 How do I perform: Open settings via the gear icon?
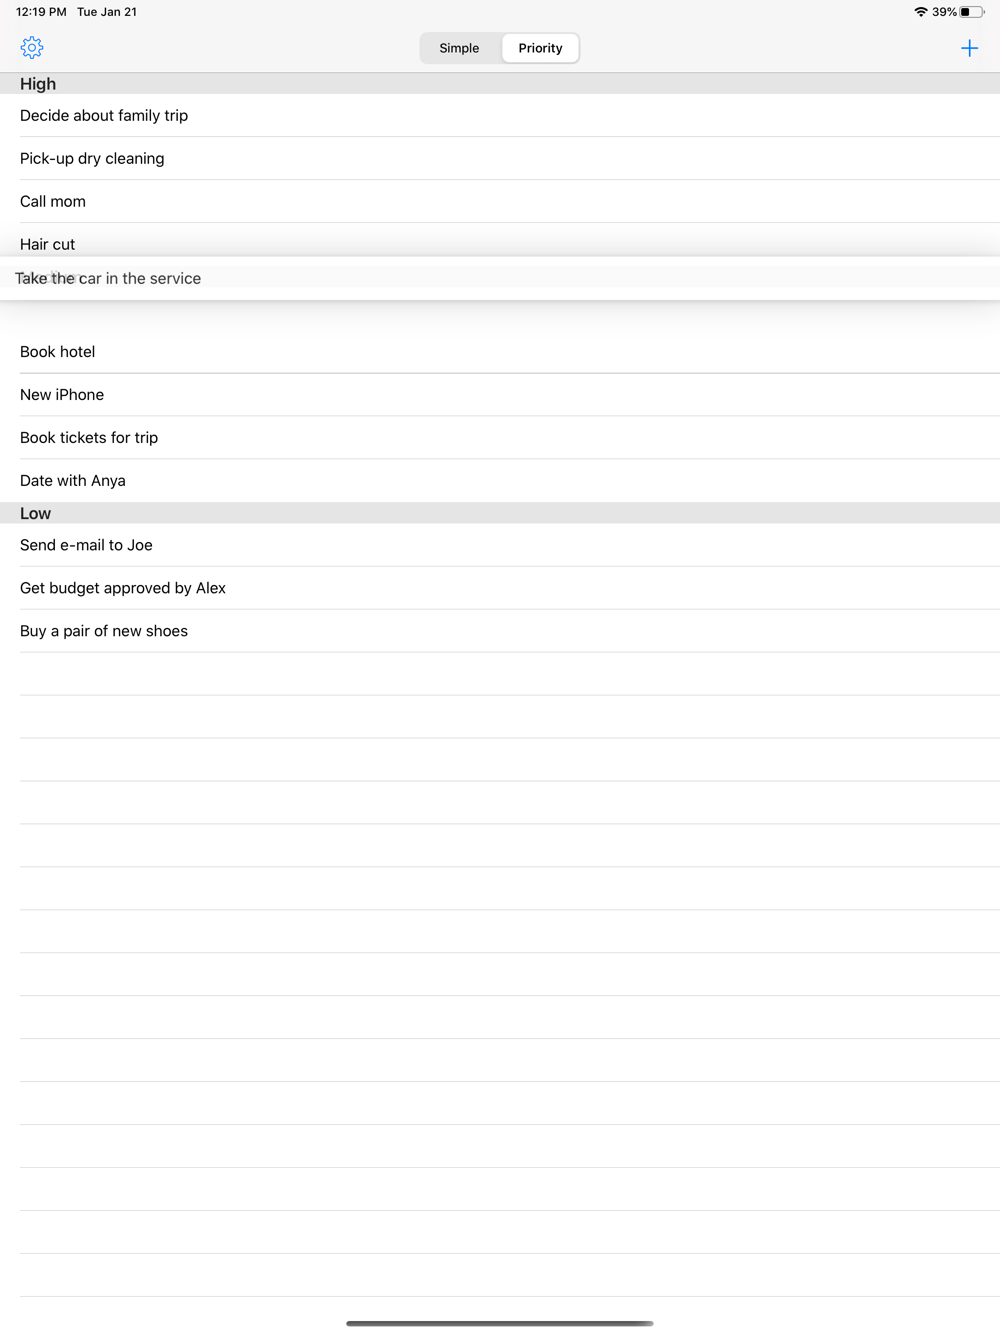tap(32, 48)
